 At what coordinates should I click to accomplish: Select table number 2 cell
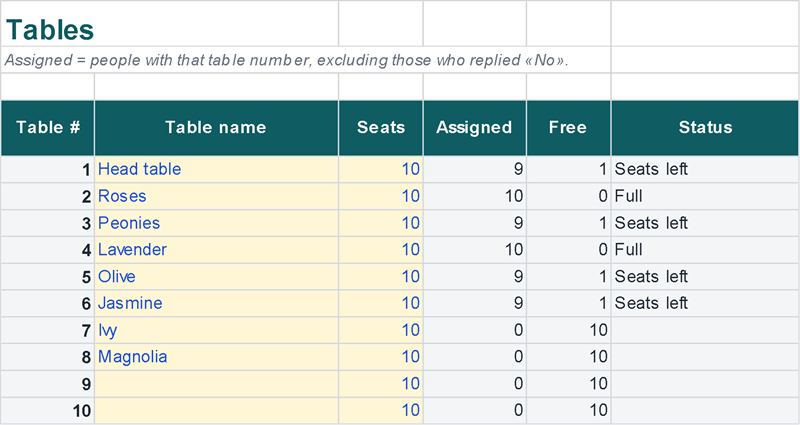tap(47, 196)
